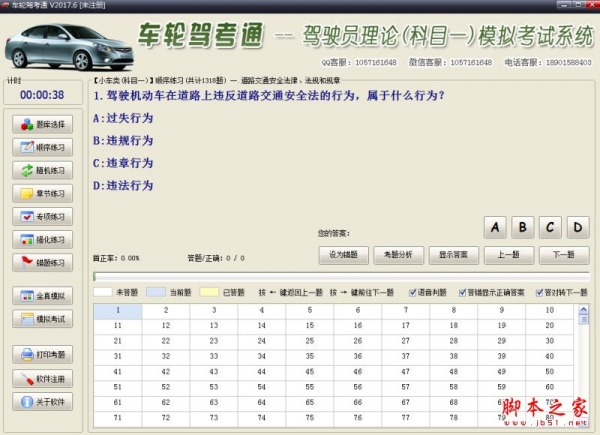Viewport: 600px width, 435px height.
Task: Select question 71 cell in grid
Action: click(118, 418)
